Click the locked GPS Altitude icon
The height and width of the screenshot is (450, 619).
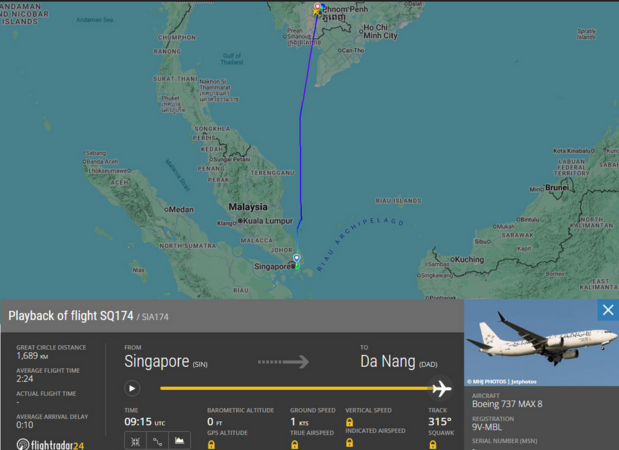coord(212,444)
